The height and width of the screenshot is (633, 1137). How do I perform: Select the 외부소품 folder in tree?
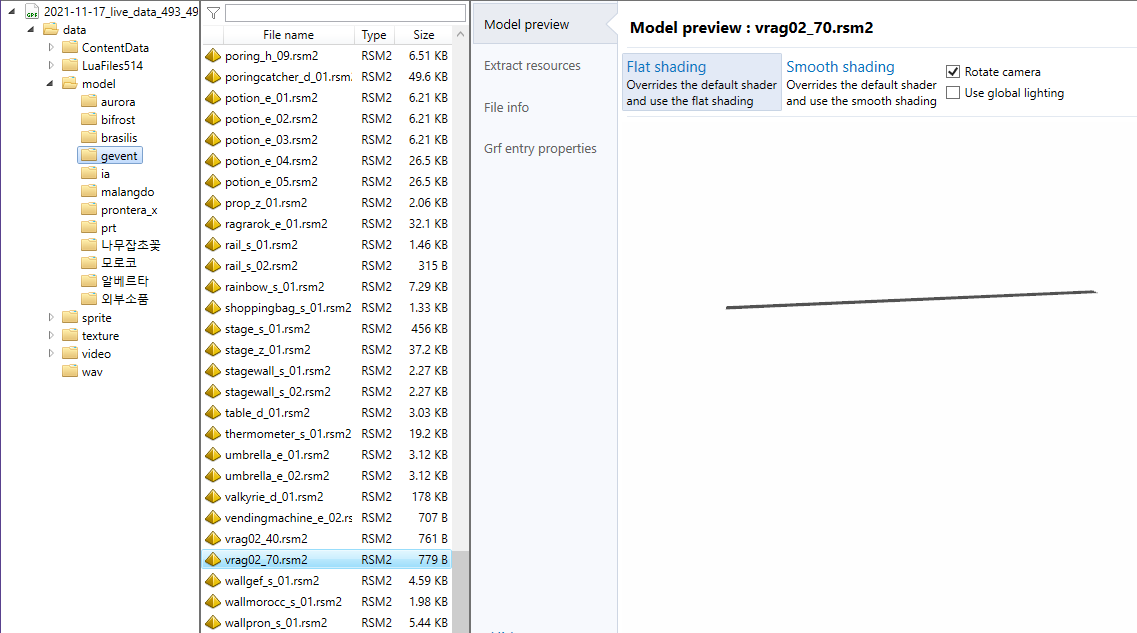tap(124, 299)
